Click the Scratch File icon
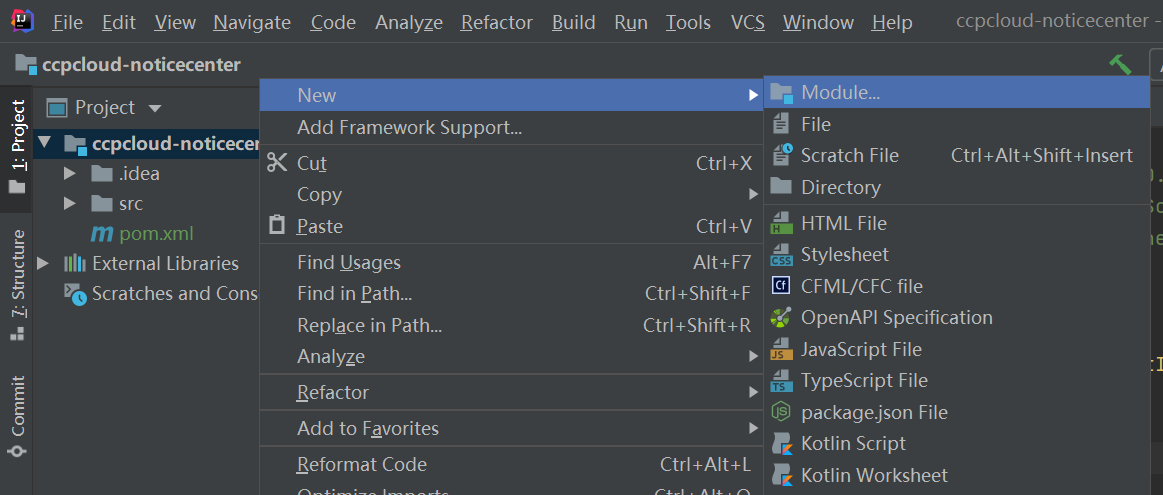 pyautogui.click(x=781, y=155)
